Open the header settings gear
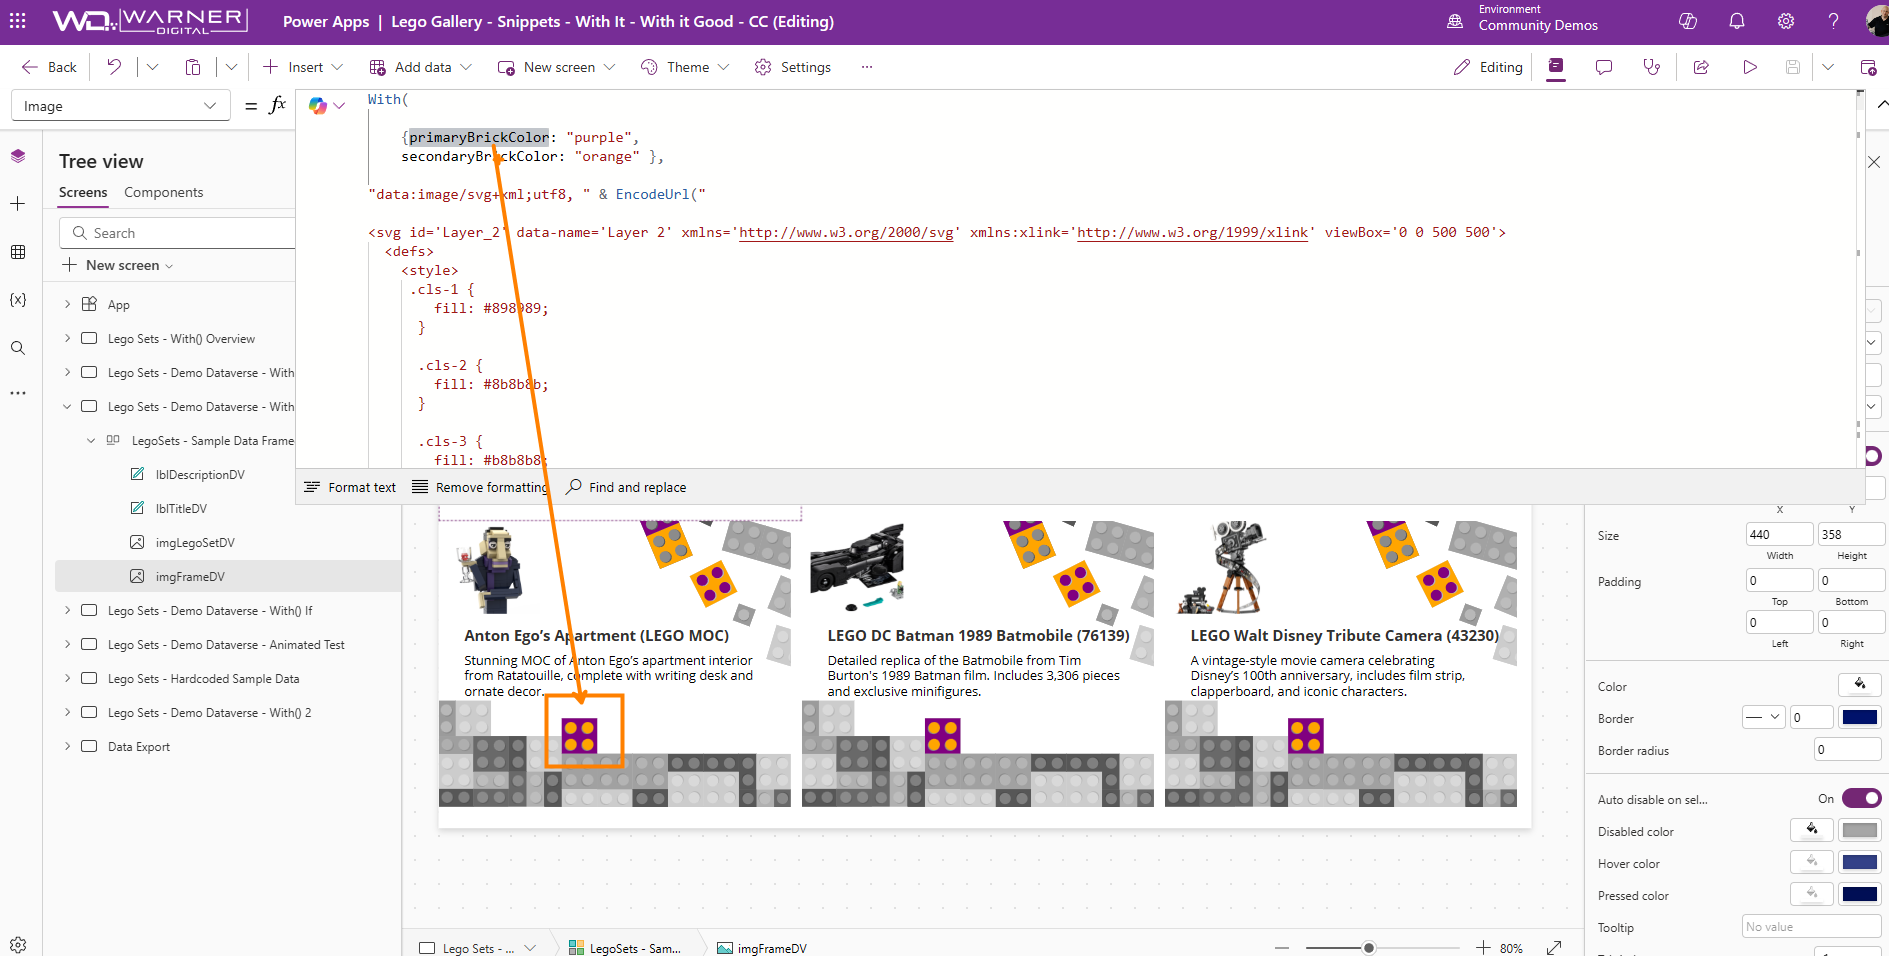The height and width of the screenshot is (956, 1889). click(1786, 21)
